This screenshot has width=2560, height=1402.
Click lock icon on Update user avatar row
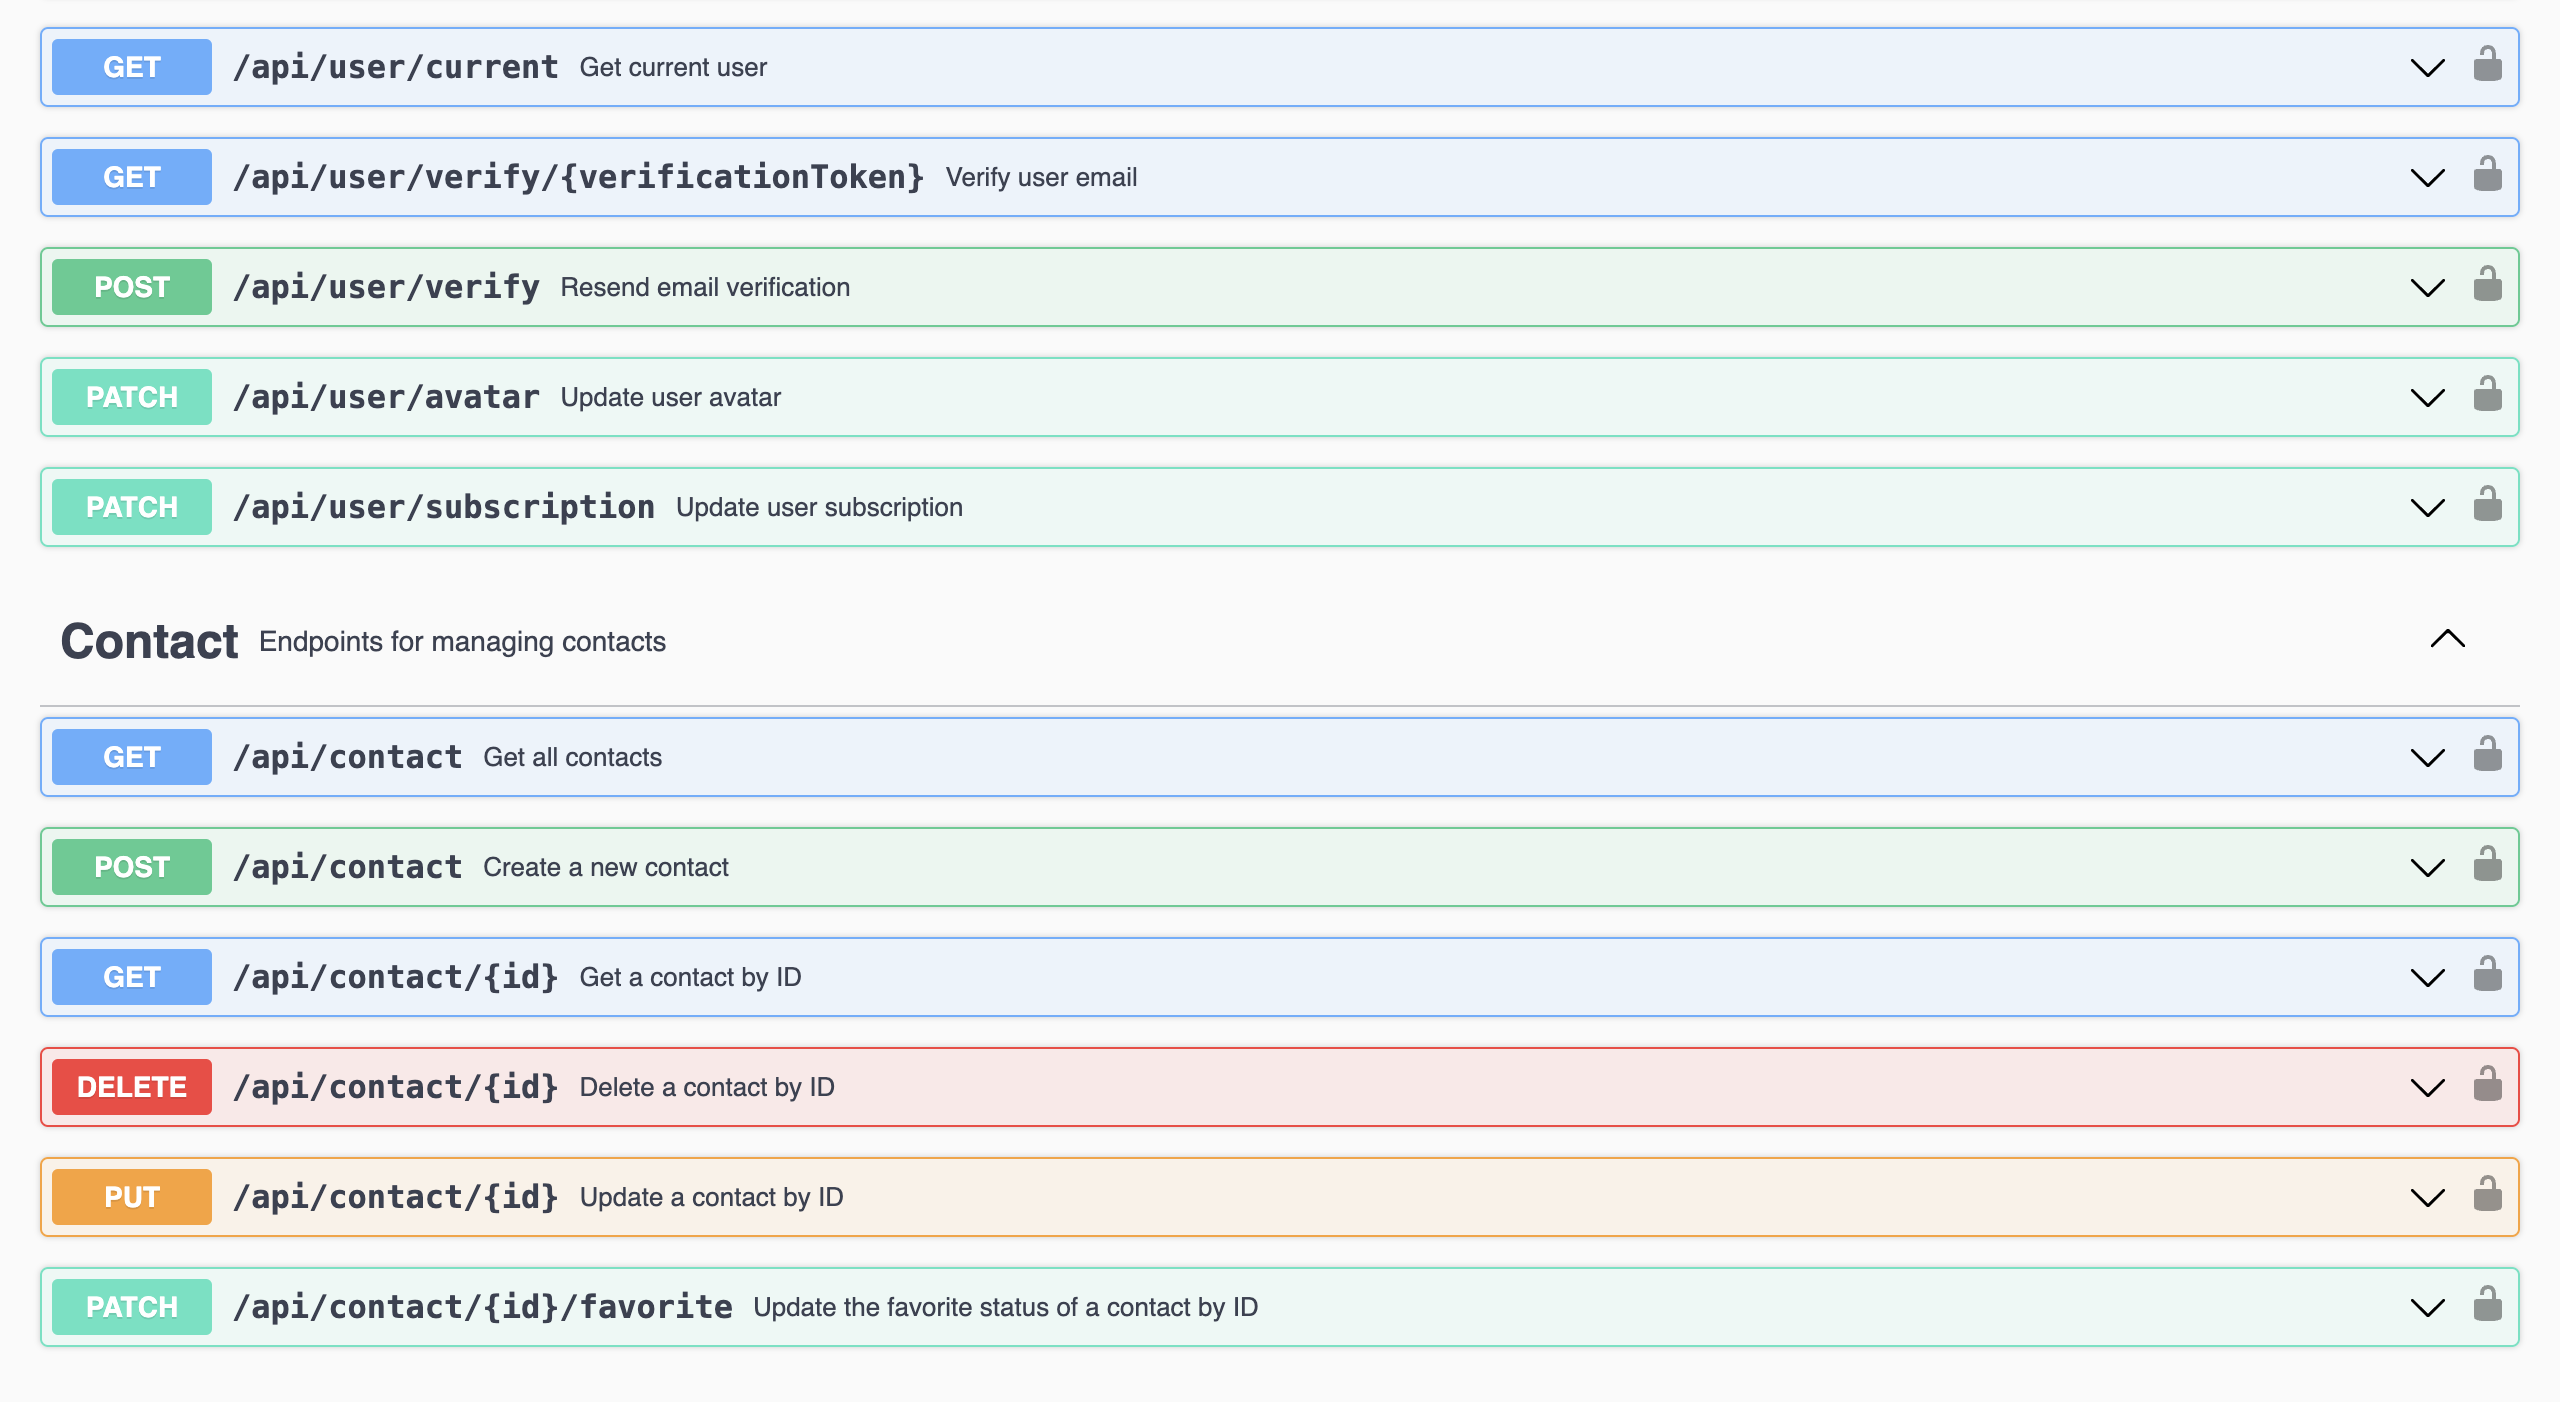[x=2487, y=395]
